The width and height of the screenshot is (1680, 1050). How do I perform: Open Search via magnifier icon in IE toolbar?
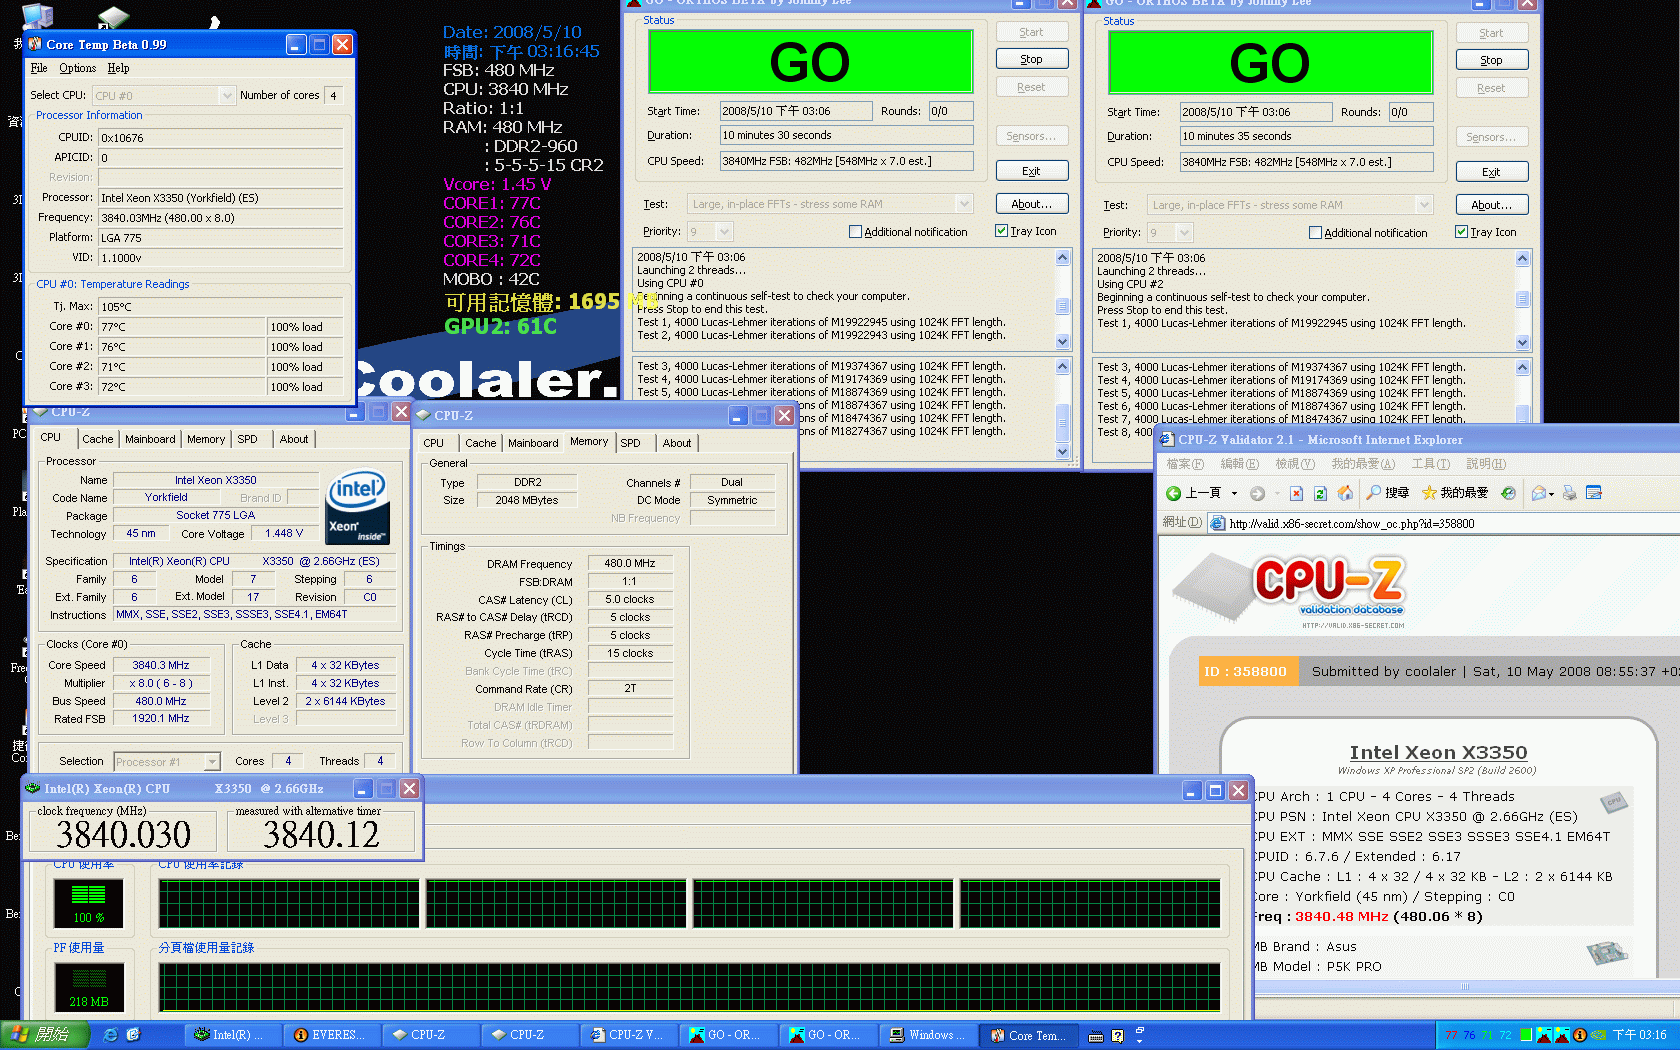1374,493
